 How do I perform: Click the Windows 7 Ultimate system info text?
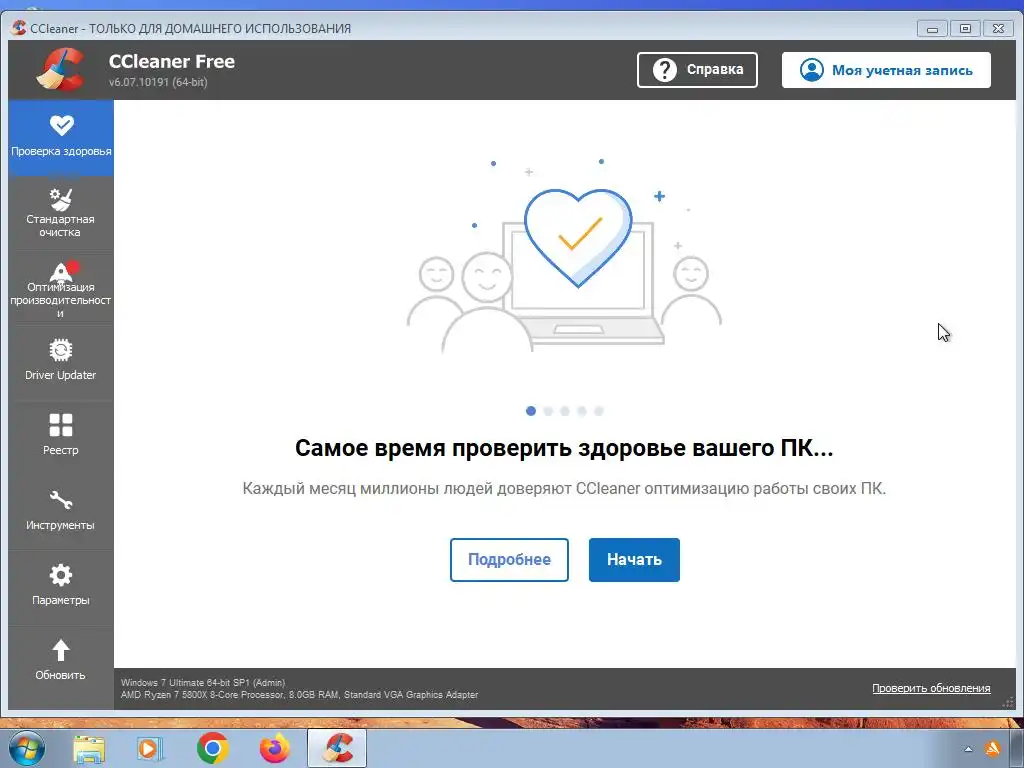coord(202,682)
